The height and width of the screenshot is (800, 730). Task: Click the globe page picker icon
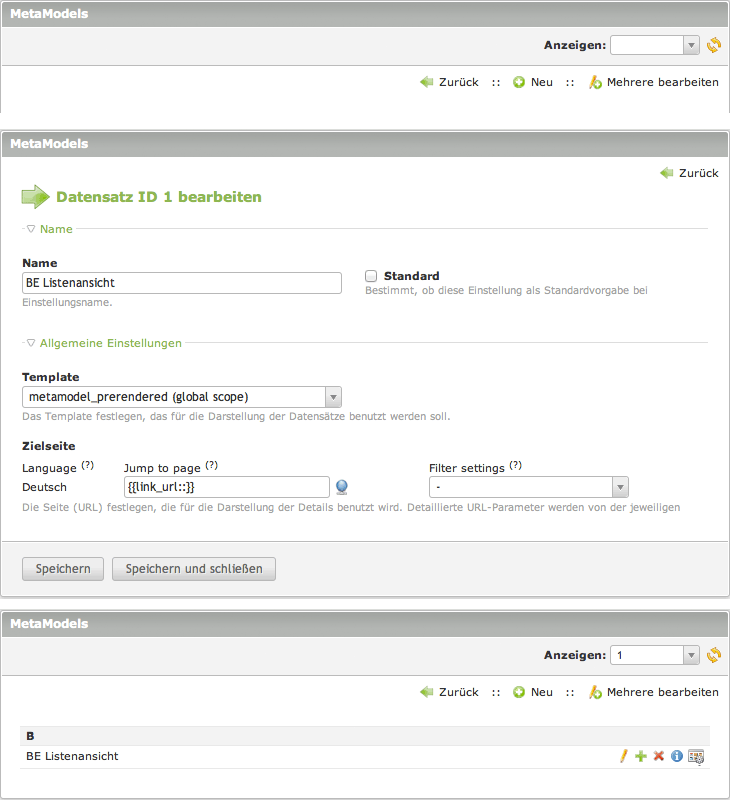[342, 487]
